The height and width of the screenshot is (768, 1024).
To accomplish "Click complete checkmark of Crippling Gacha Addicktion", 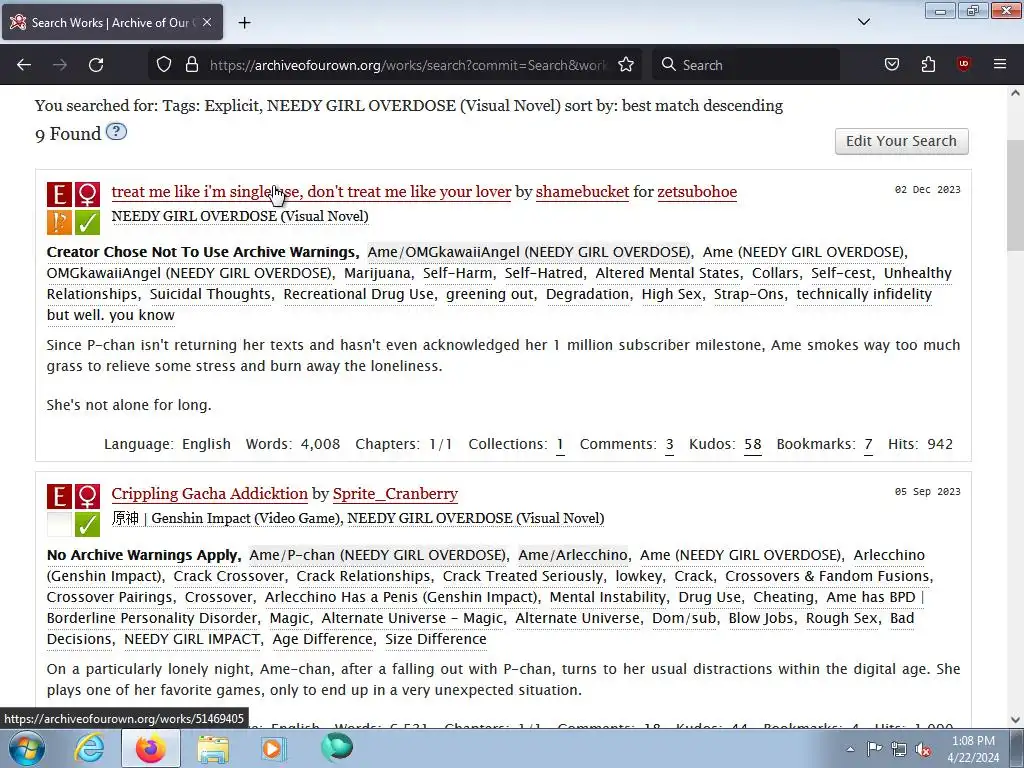I will [87, 524].
